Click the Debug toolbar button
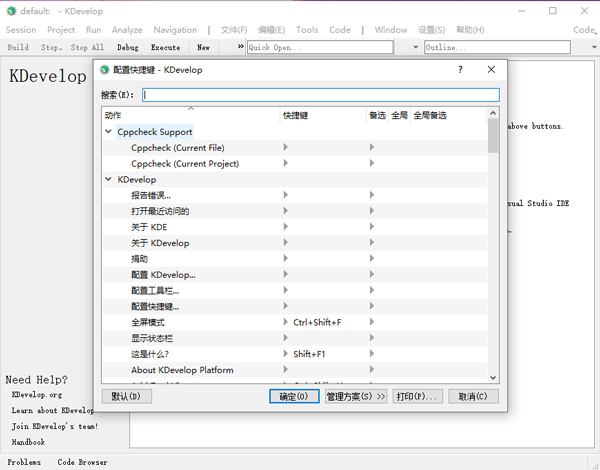The height and width of the screenshot is (470, 600). (x=128, y=47)
